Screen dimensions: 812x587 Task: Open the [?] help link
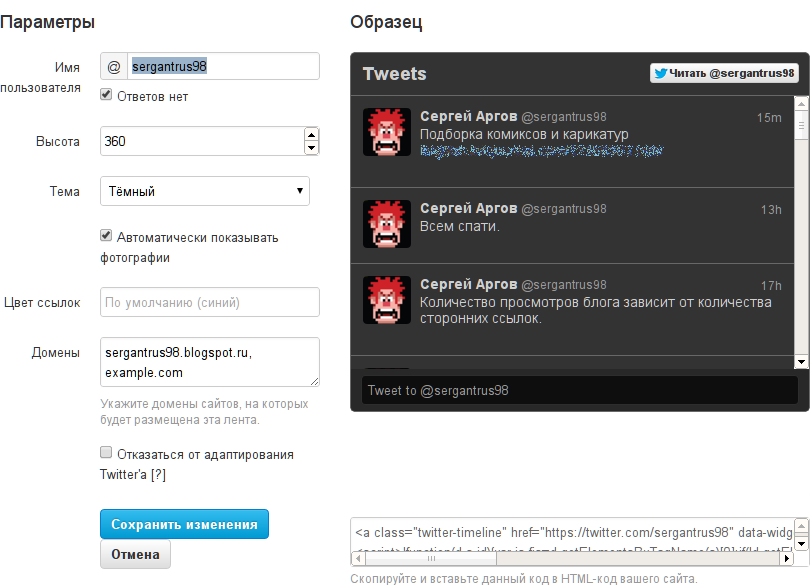tap(158, 475)
